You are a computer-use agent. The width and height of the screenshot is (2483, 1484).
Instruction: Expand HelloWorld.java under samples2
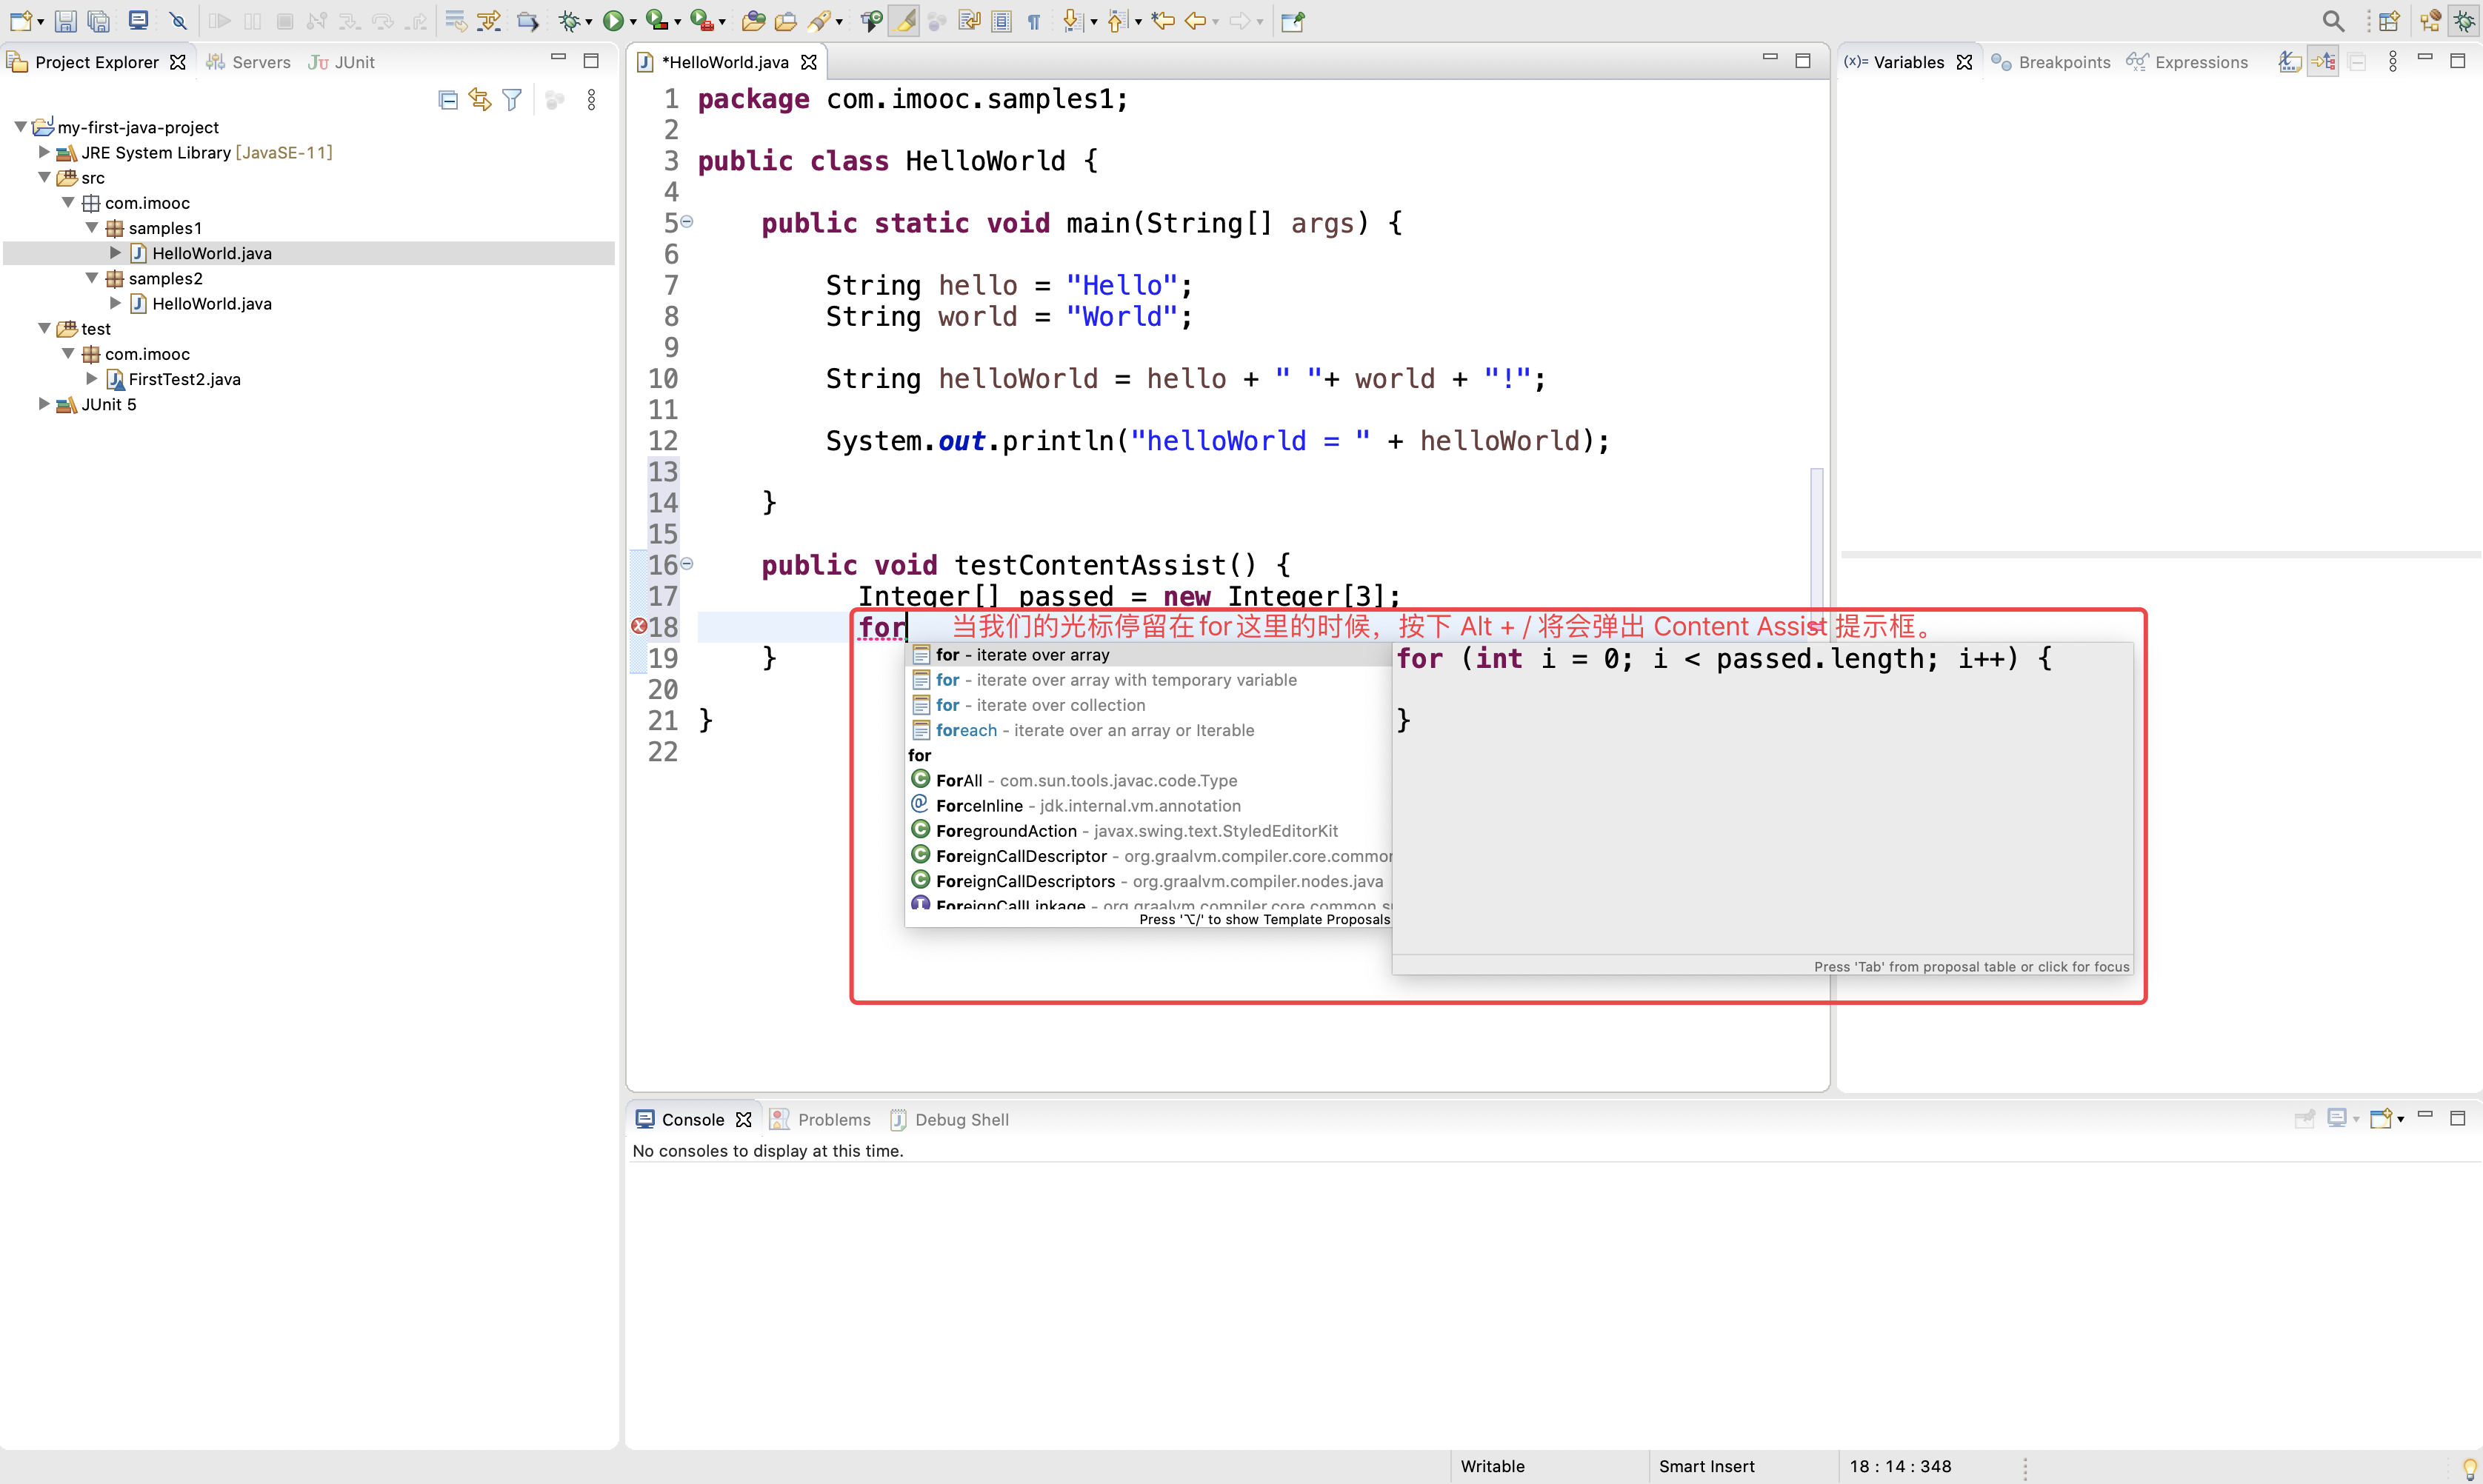click(x=115, y=303)
